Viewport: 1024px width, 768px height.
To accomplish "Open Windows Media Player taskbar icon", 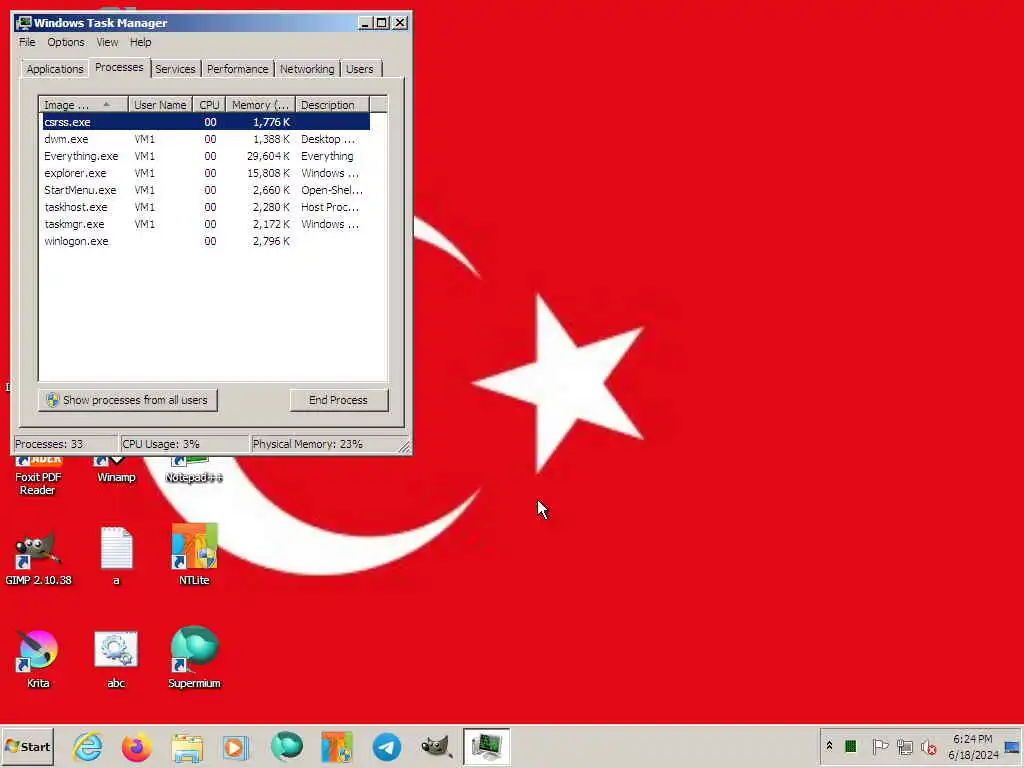I will pos(236,746).
